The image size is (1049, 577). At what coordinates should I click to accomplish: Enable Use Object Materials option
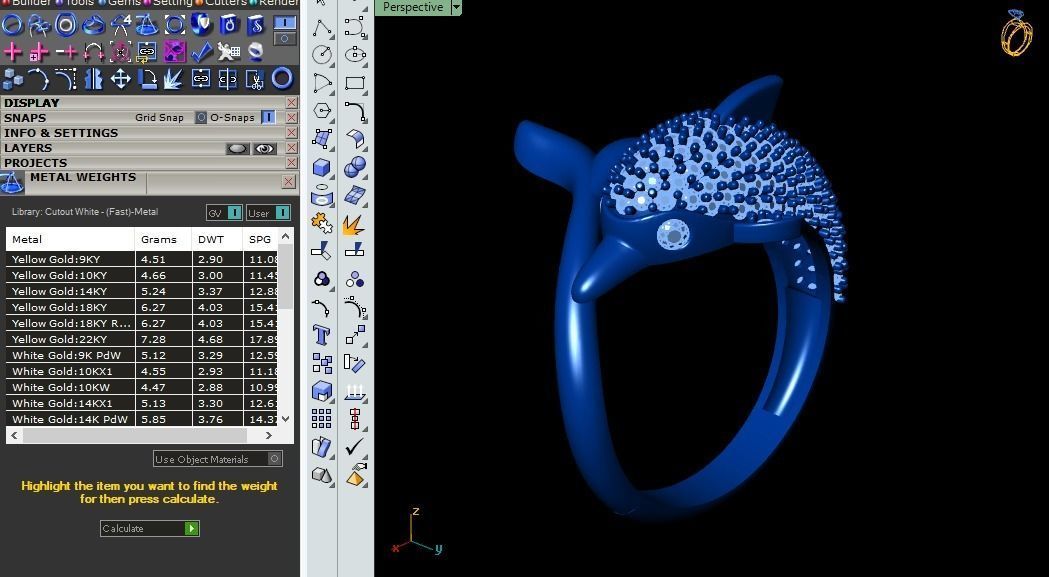point(274,459)
